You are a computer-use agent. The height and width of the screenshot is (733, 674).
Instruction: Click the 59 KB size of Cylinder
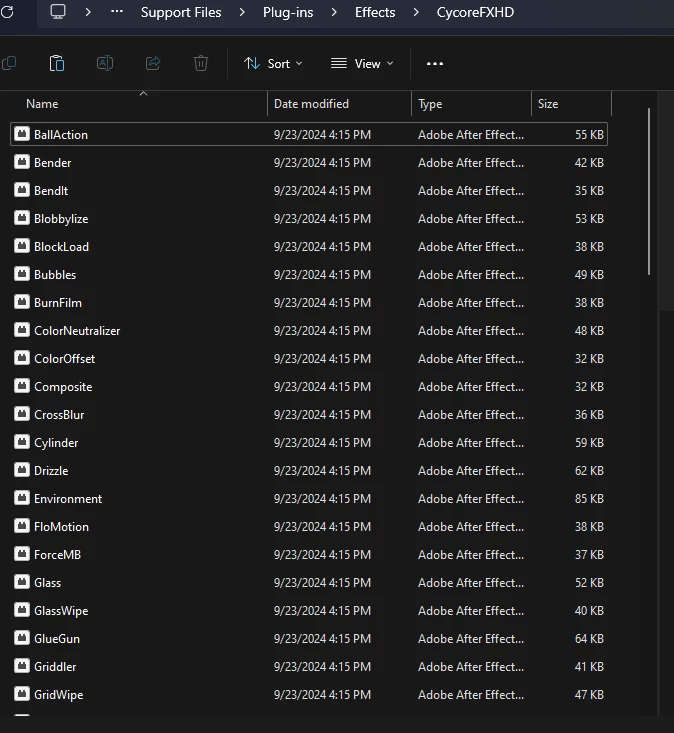(x=589, y=443)
